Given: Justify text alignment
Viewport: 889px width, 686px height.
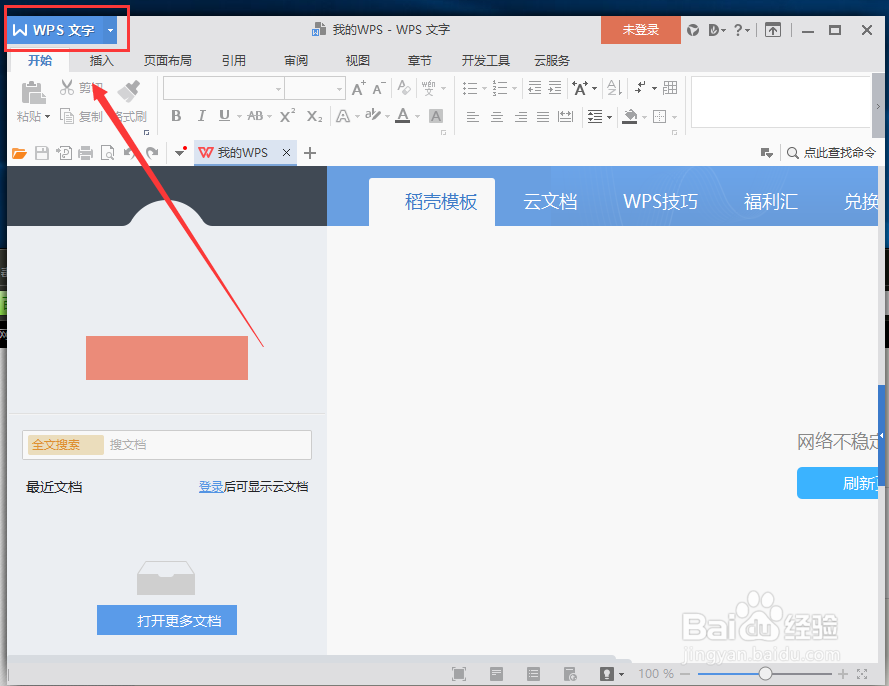Looking at the screenshot, I should point(543,117).
